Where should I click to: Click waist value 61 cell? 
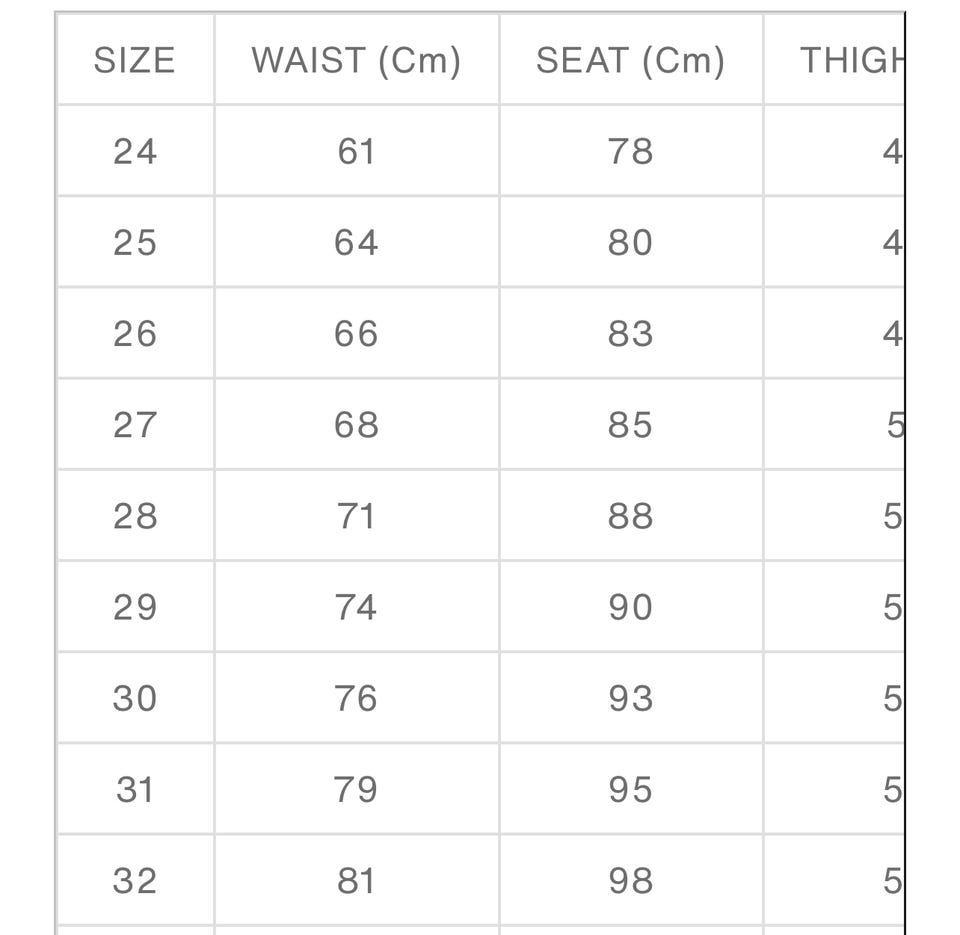[x=356, y=151]
